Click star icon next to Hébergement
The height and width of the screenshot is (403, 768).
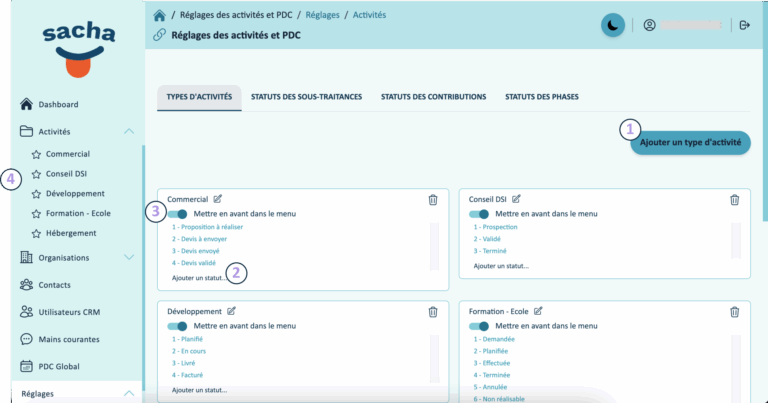36,234
